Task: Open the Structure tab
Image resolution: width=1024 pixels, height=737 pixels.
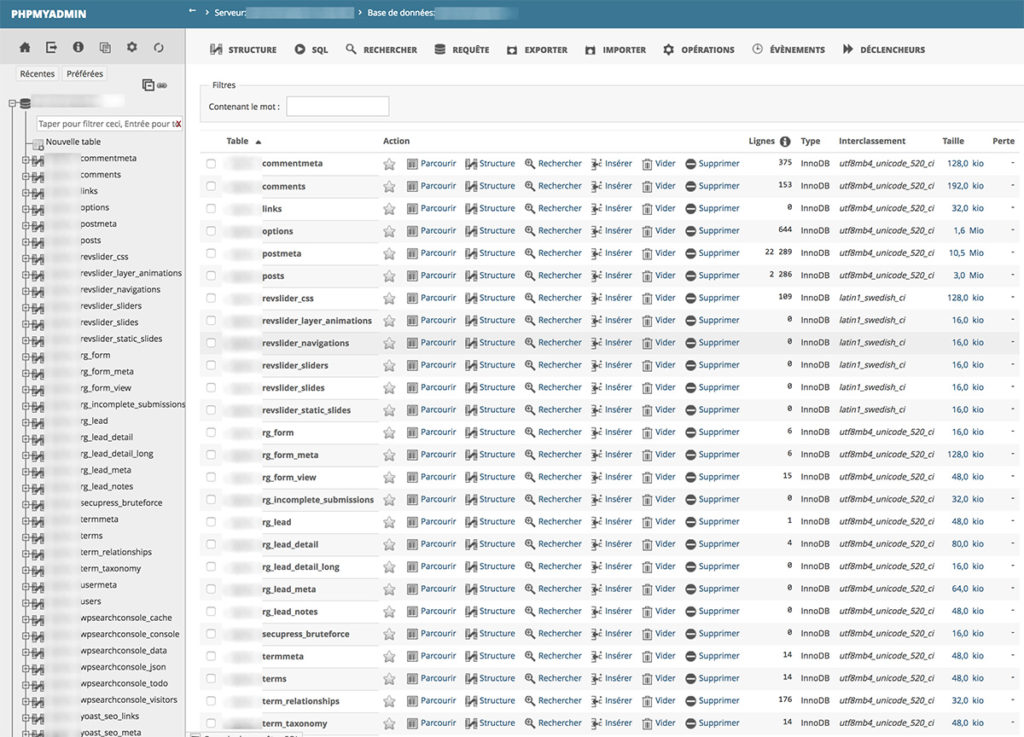Action: tap(243, 50)
